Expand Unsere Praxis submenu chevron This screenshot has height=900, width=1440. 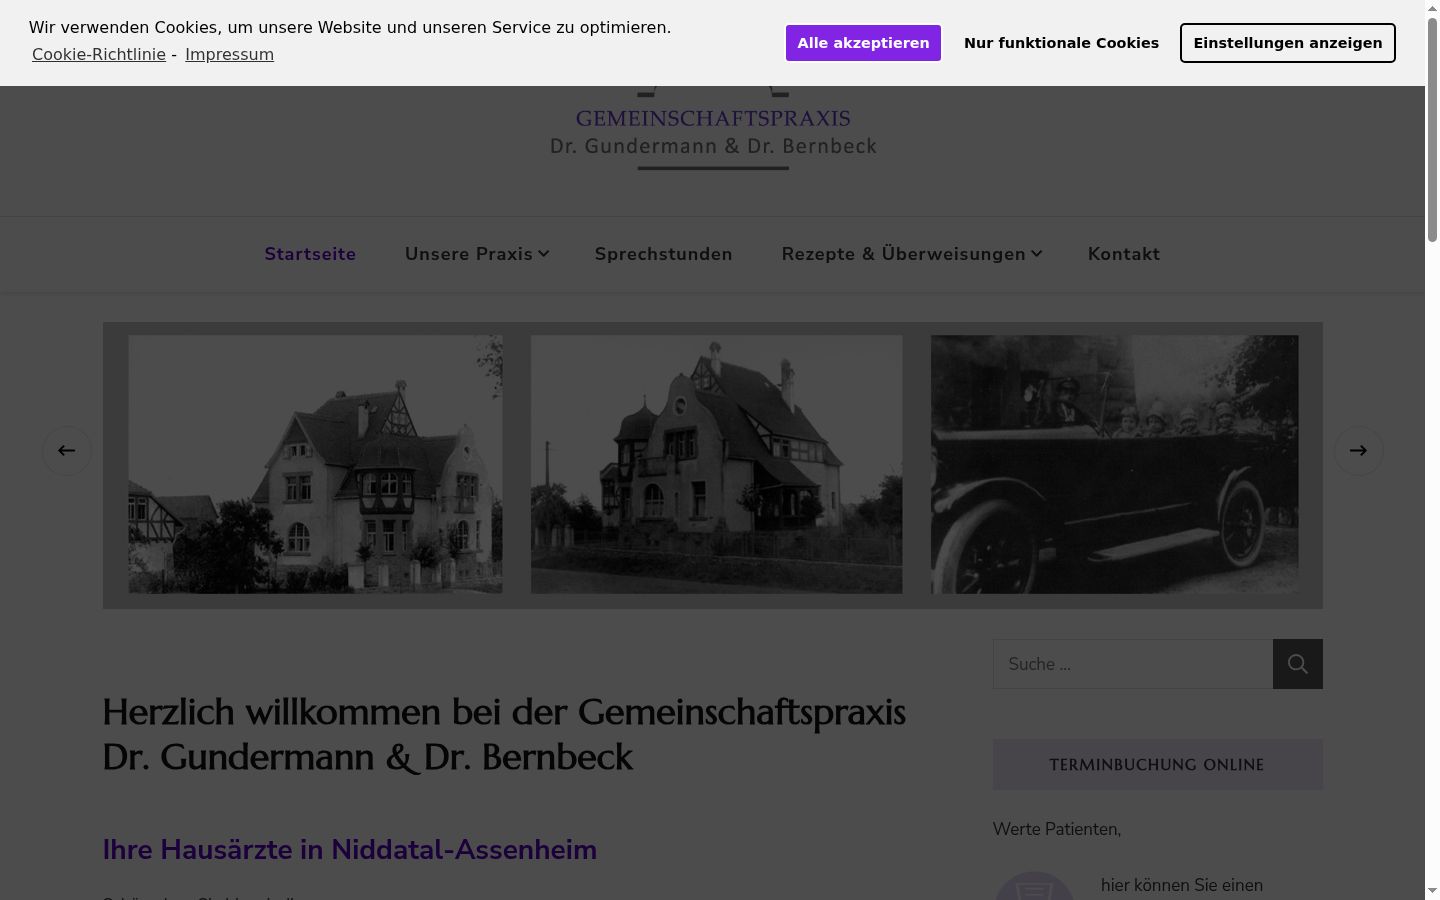544,254
